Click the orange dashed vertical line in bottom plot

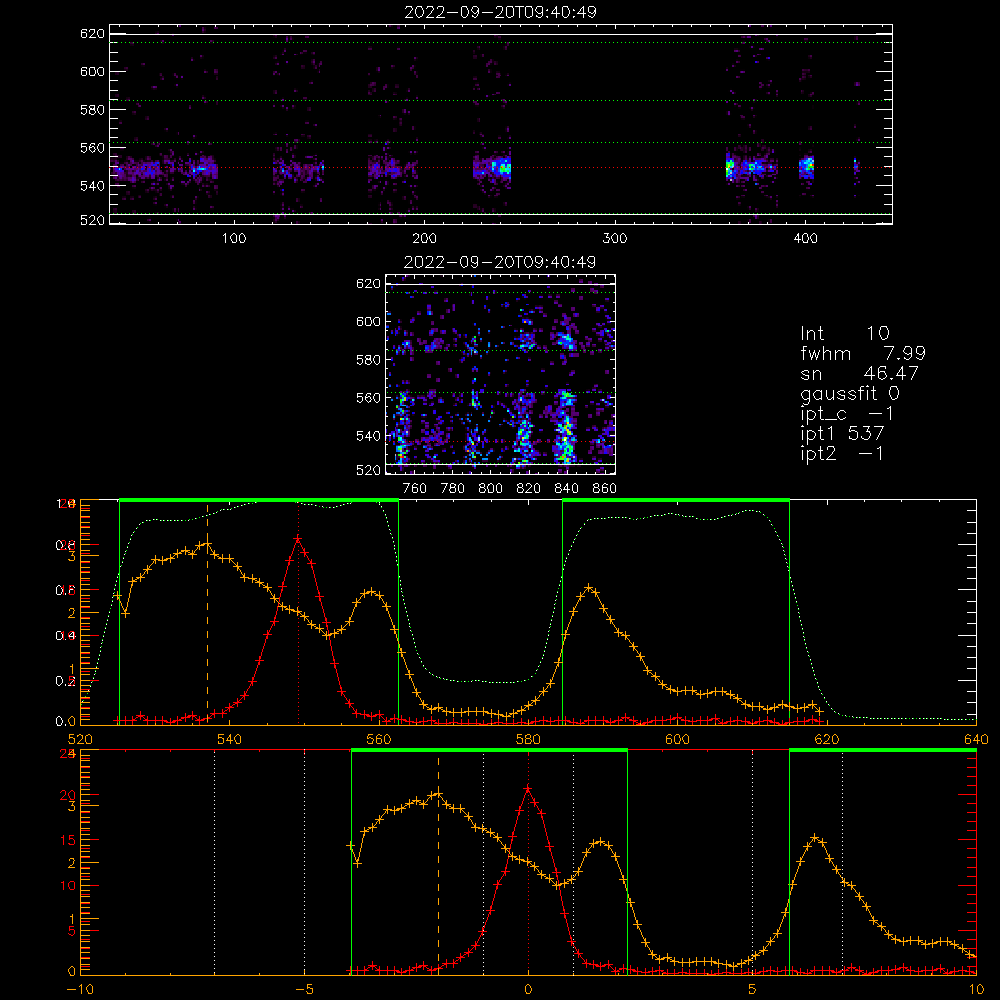[438, 864]
